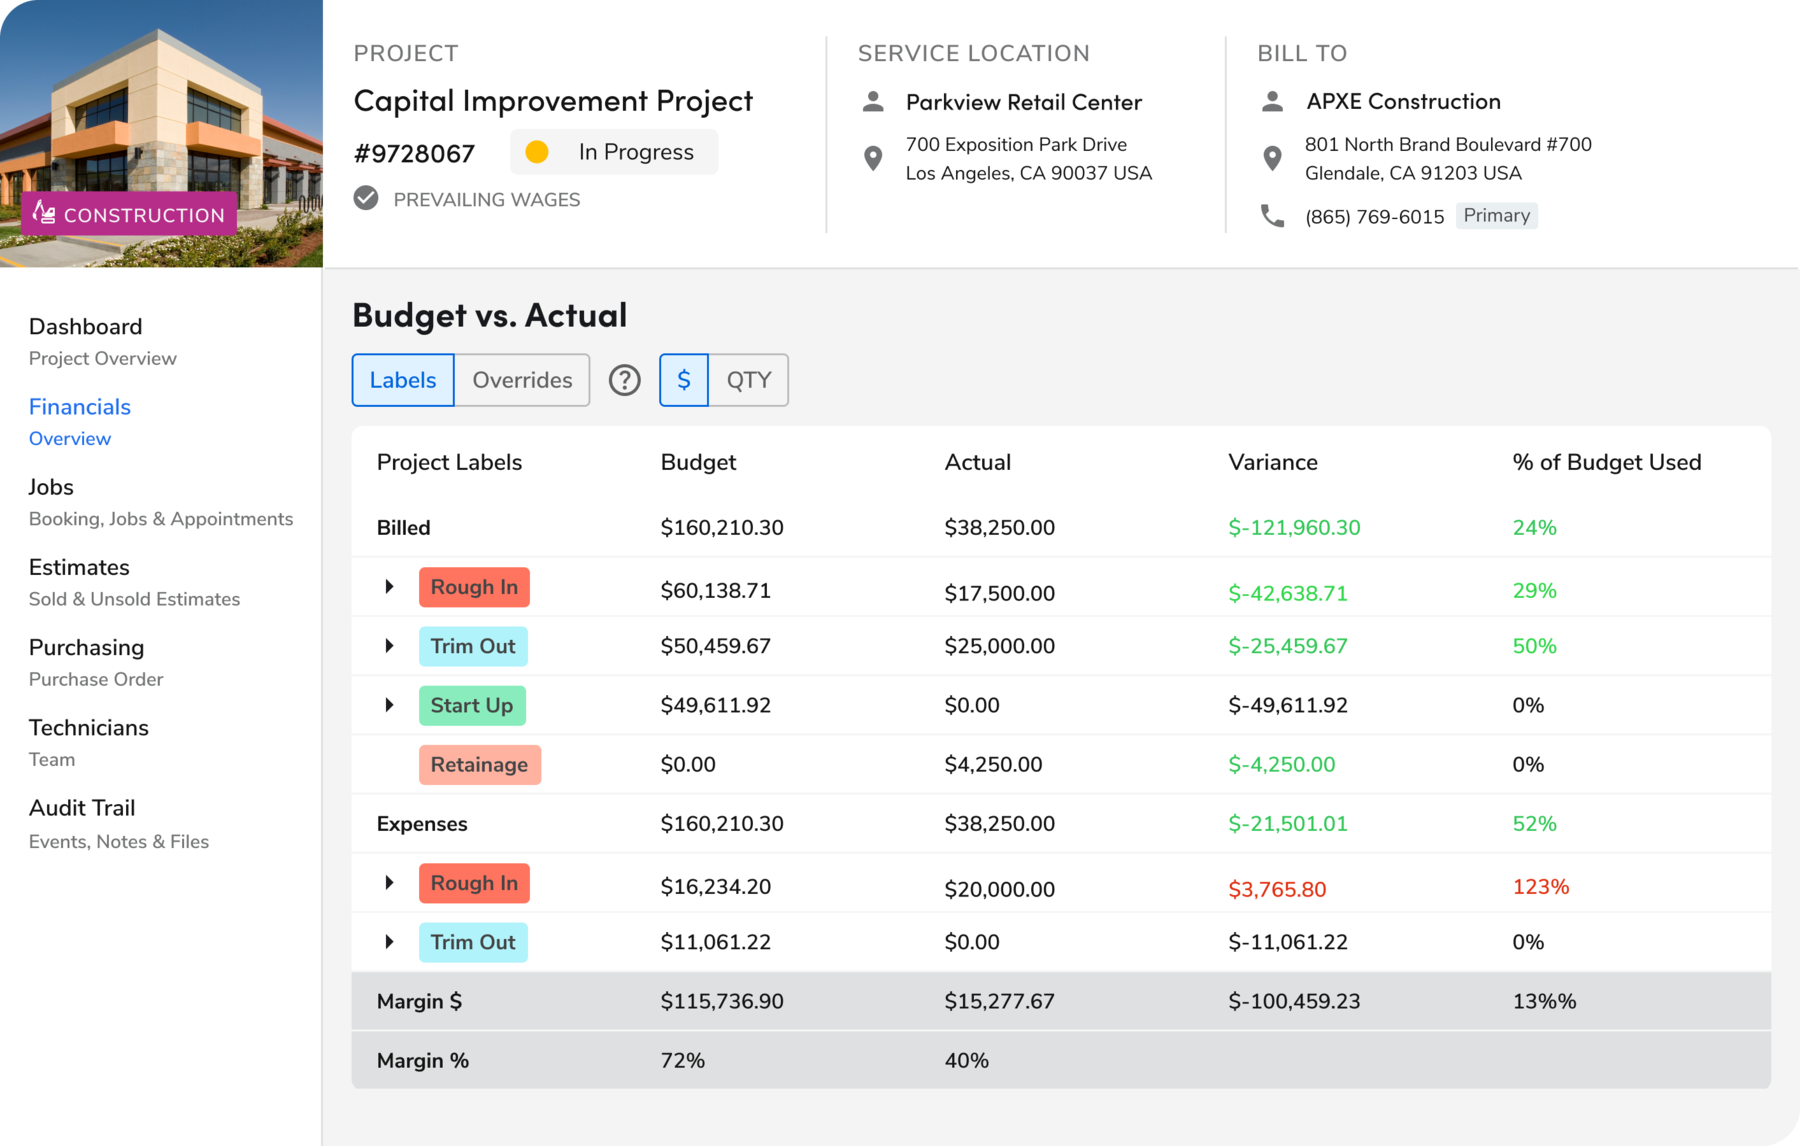Switch the view toggle to QTY
The image size is (1800, 1146).
748,380
